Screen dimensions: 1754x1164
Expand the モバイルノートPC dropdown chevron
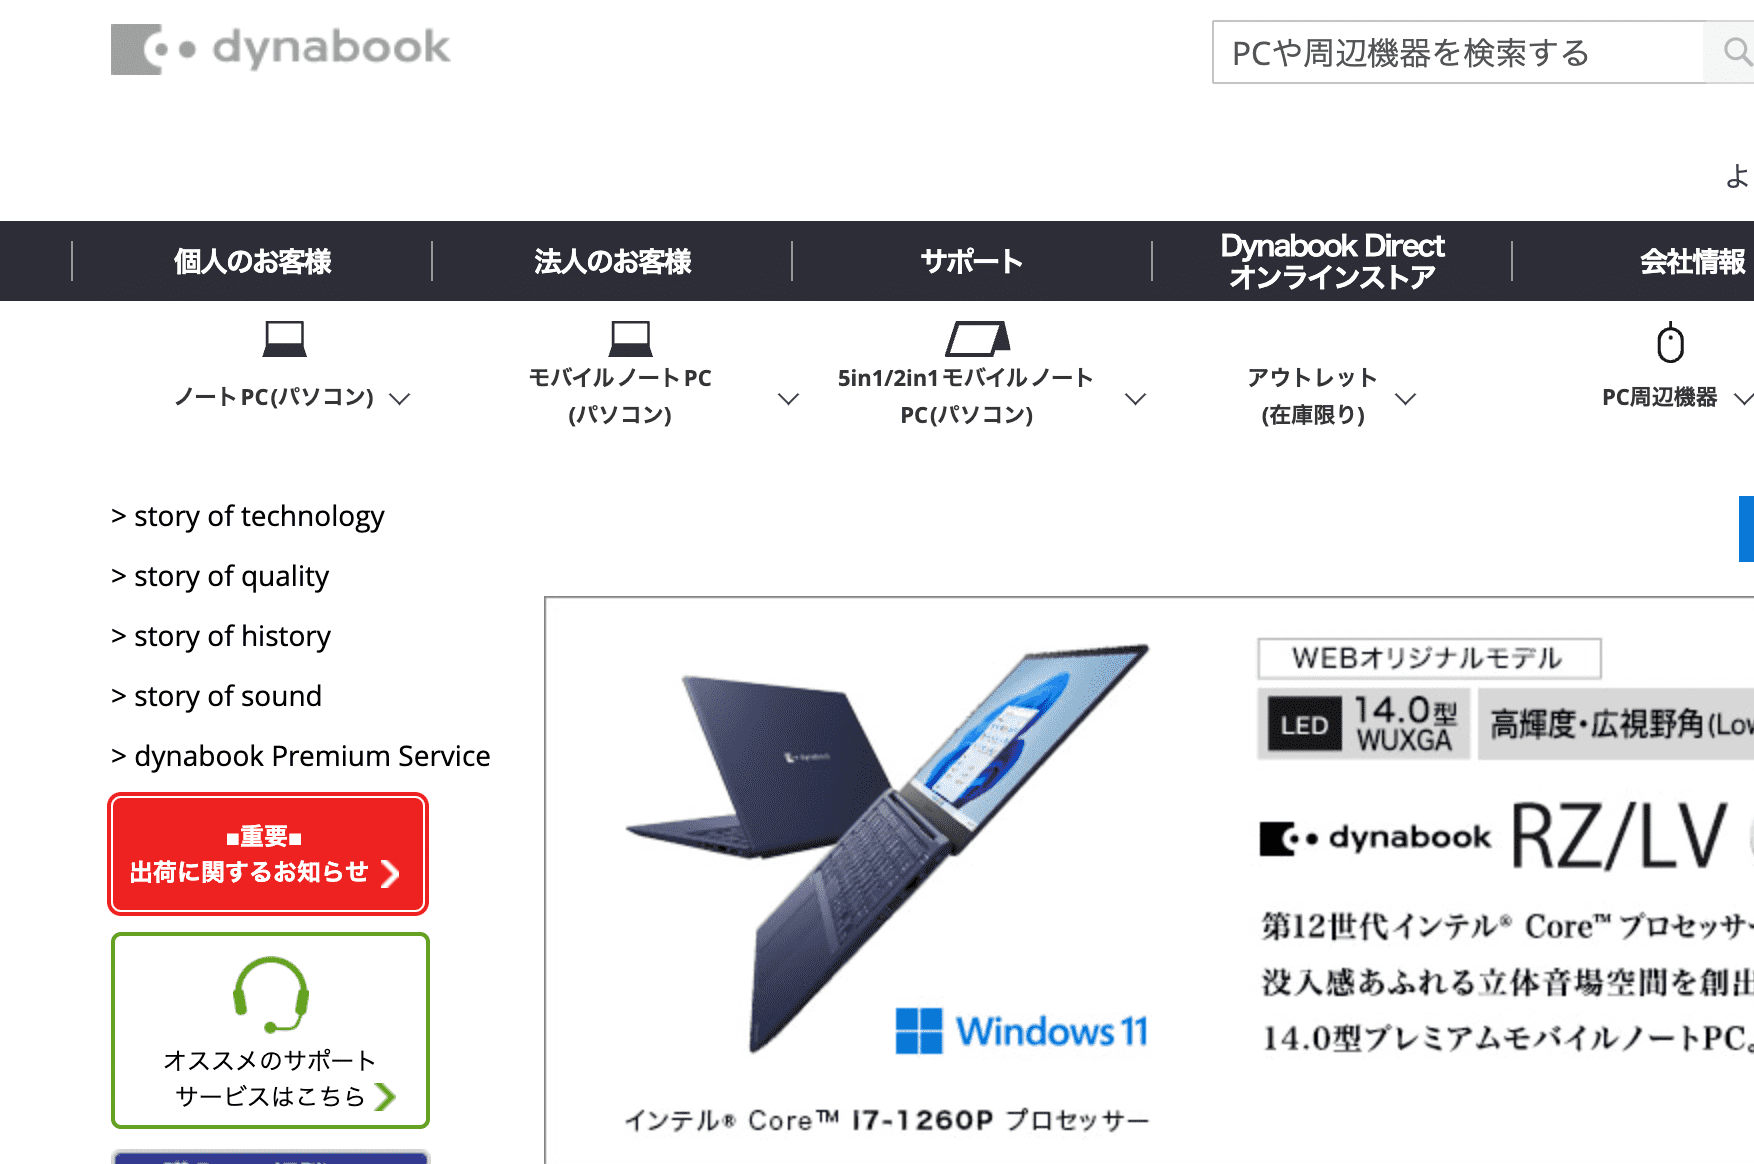pos(789,398)
